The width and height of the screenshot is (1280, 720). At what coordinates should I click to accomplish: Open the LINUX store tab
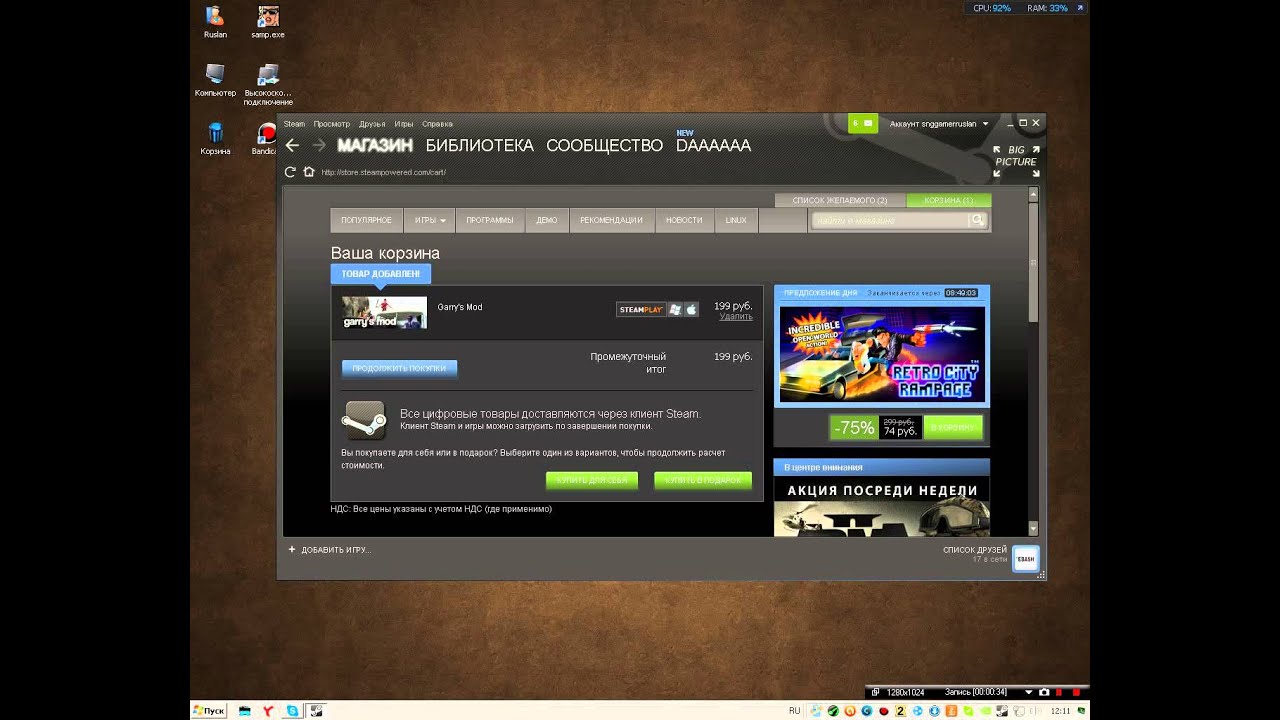(736, 220)
